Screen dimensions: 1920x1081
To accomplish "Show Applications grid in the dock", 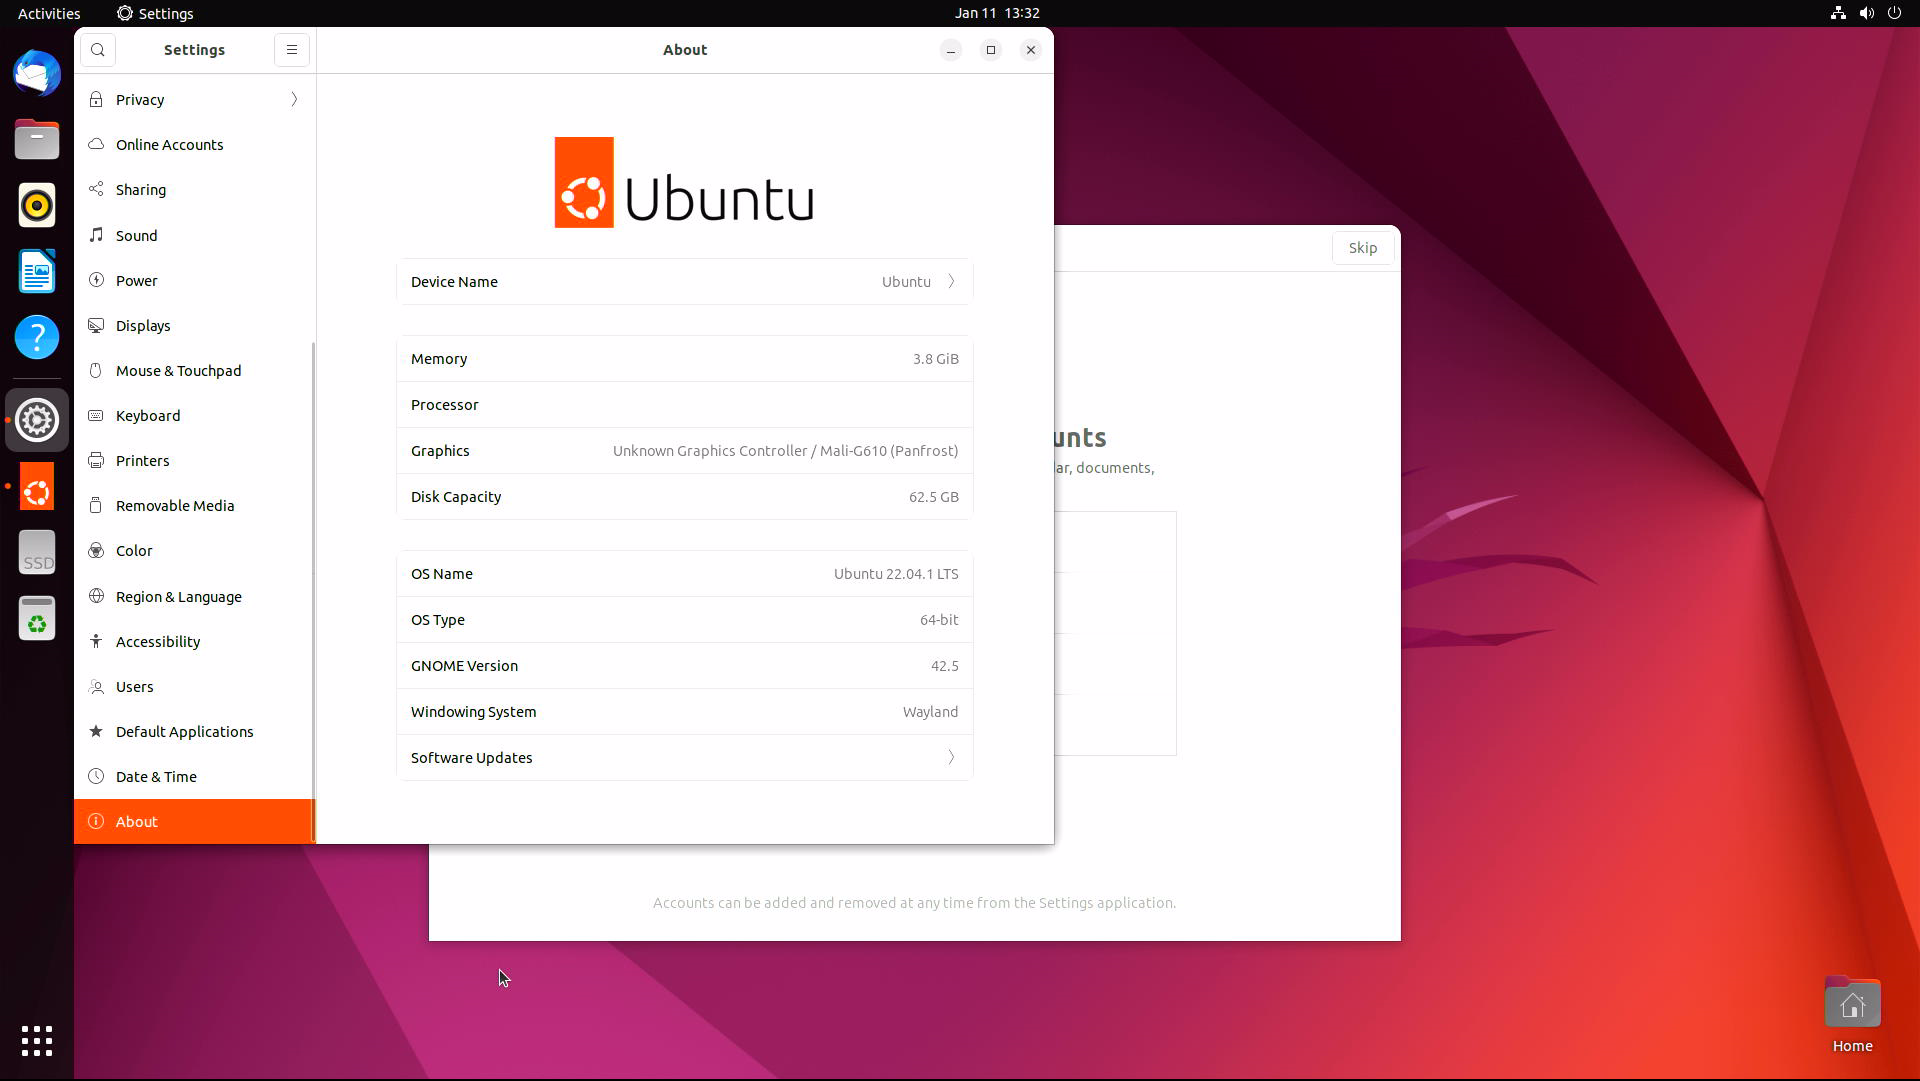I will [x=37, y=1041].
